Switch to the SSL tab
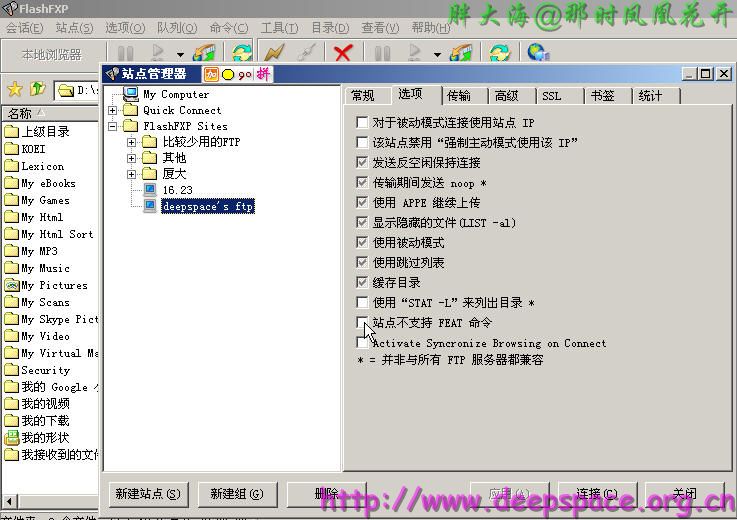This screenshot has width=737, height=520. [552, 96]
